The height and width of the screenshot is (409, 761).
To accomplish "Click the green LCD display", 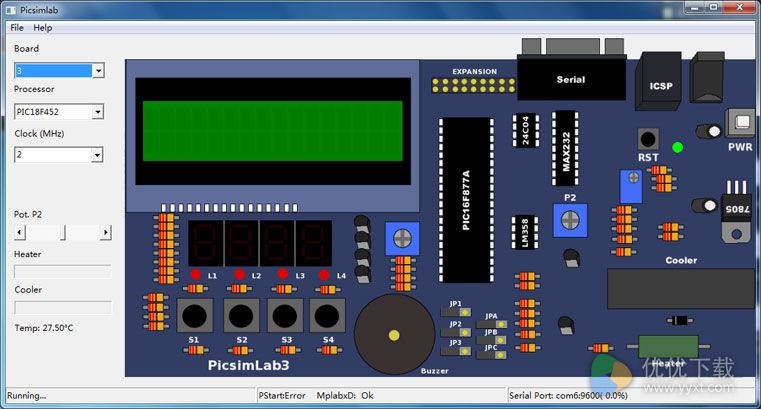I will 272,131.
